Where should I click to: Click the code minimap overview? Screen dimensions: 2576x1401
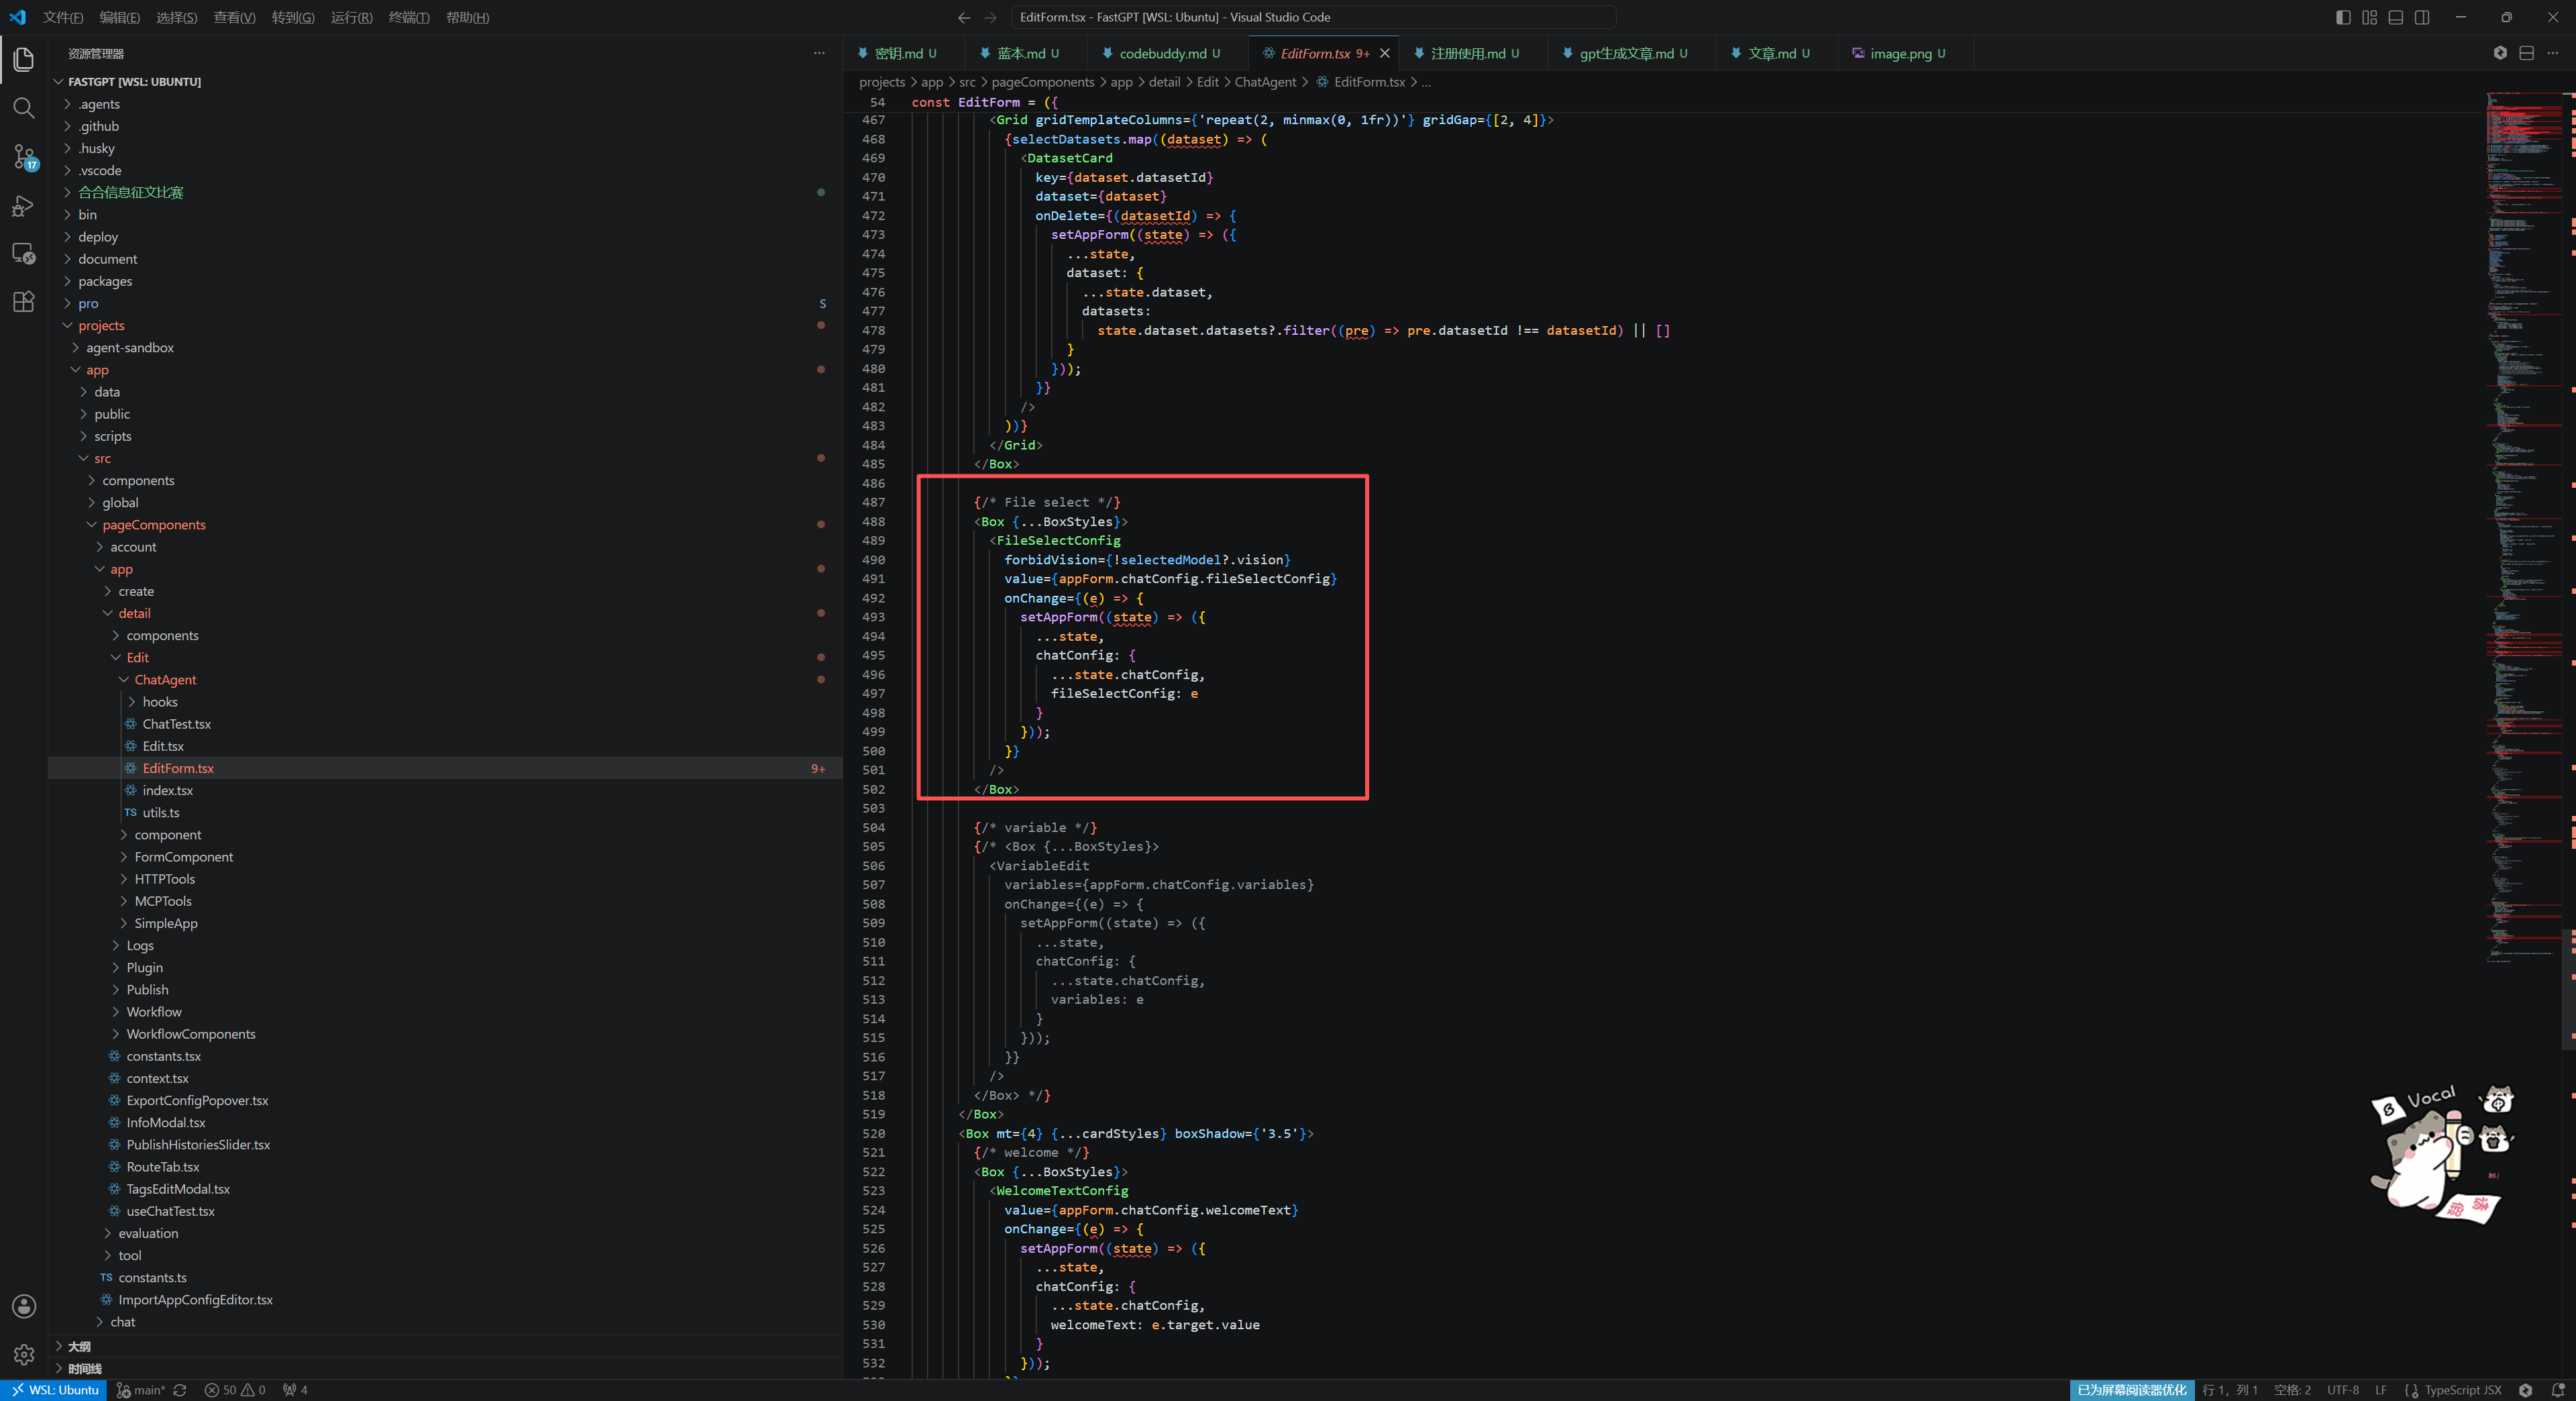(x=2525, y=527)
